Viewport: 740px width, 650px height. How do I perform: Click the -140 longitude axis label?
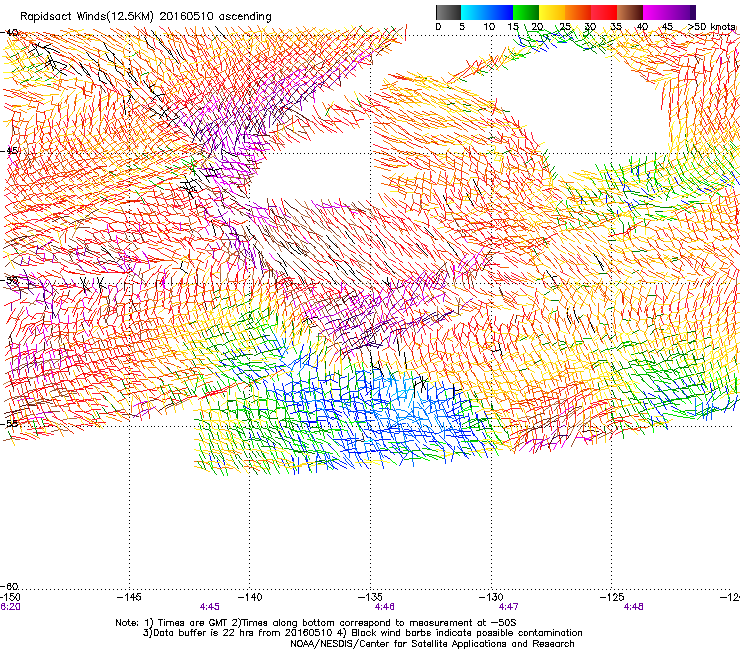(250, 597)
